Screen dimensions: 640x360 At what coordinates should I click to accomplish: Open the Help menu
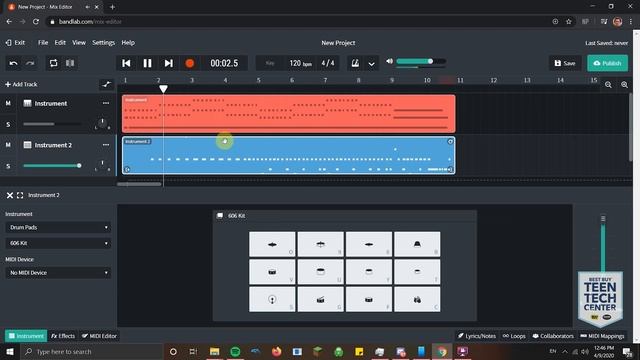click(x=128, y=42)
